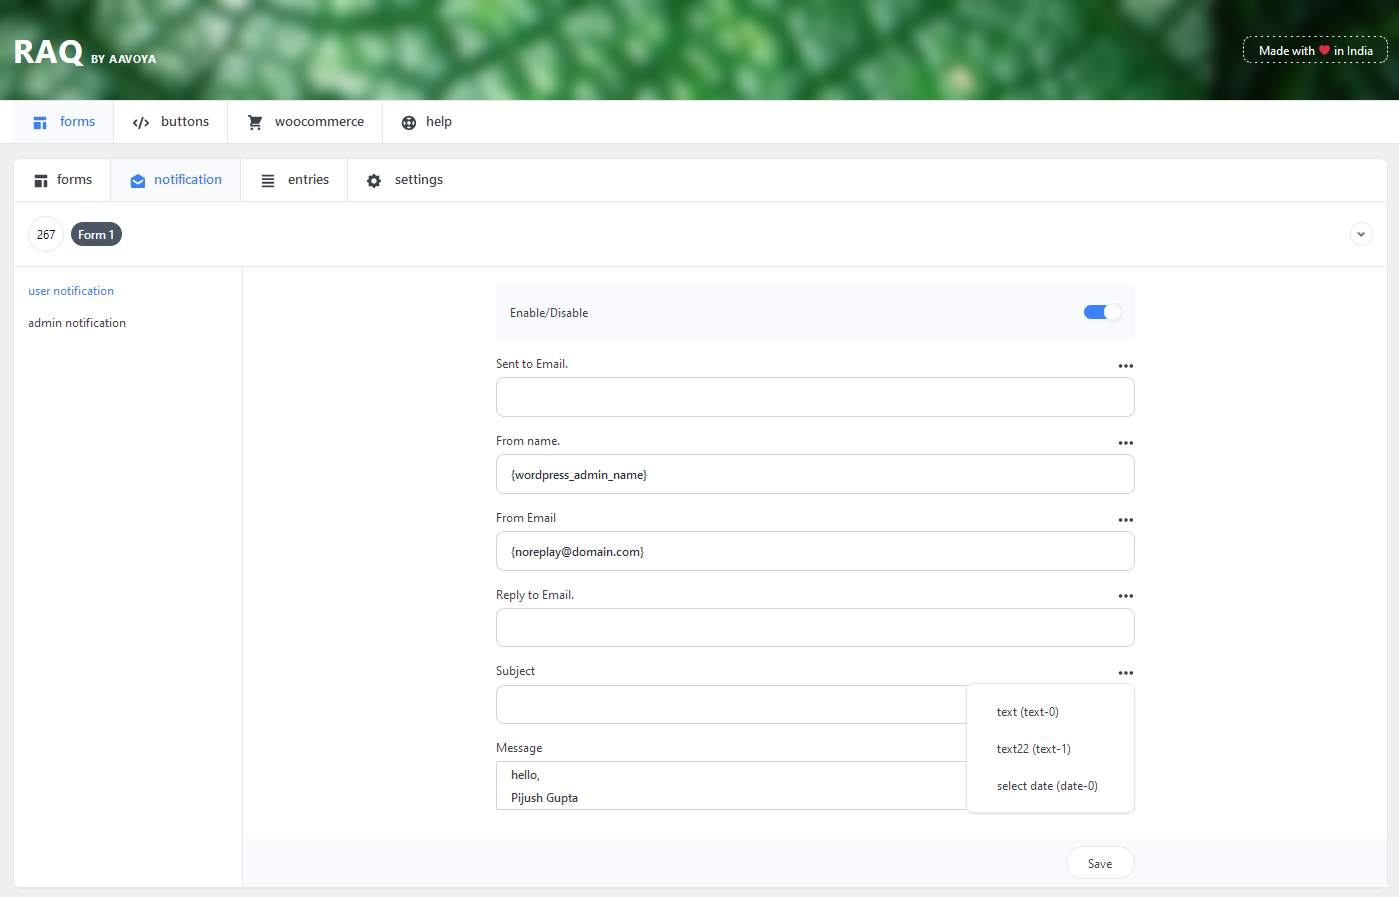The image size is (1399, 897).
Task: Open the top forms tab
Action: tap(63, 122)
